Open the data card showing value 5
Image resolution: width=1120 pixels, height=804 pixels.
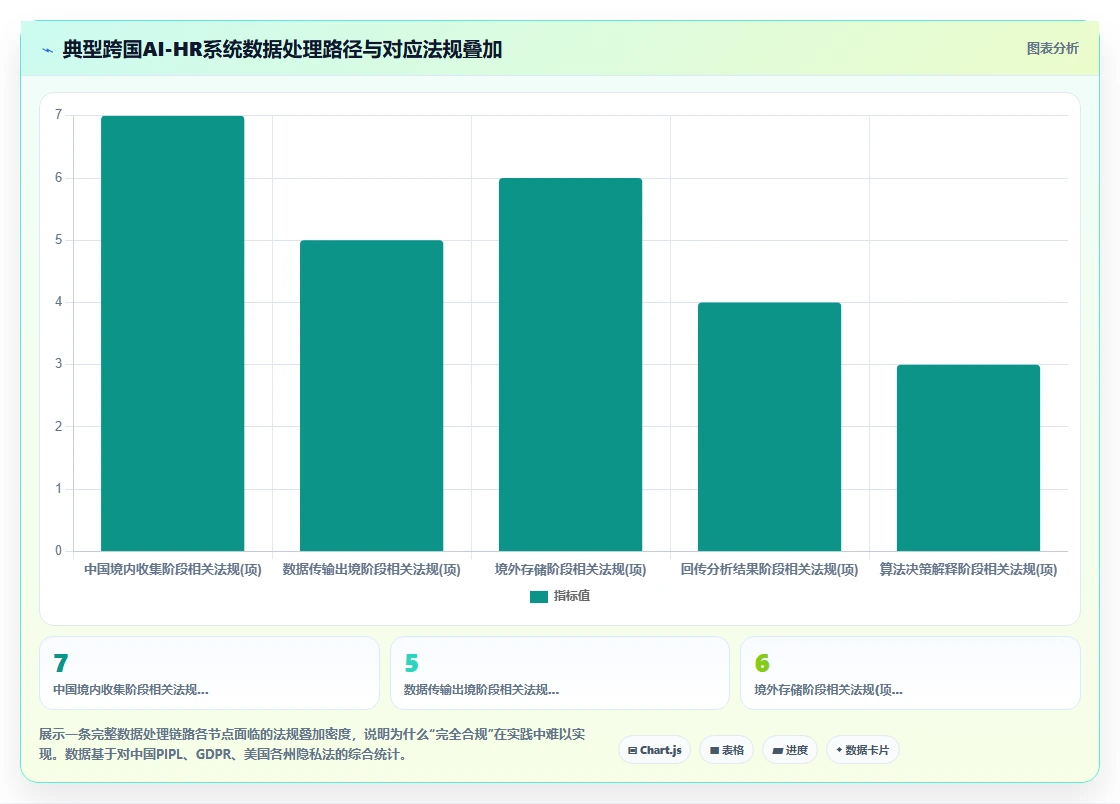tap(560, 673)
